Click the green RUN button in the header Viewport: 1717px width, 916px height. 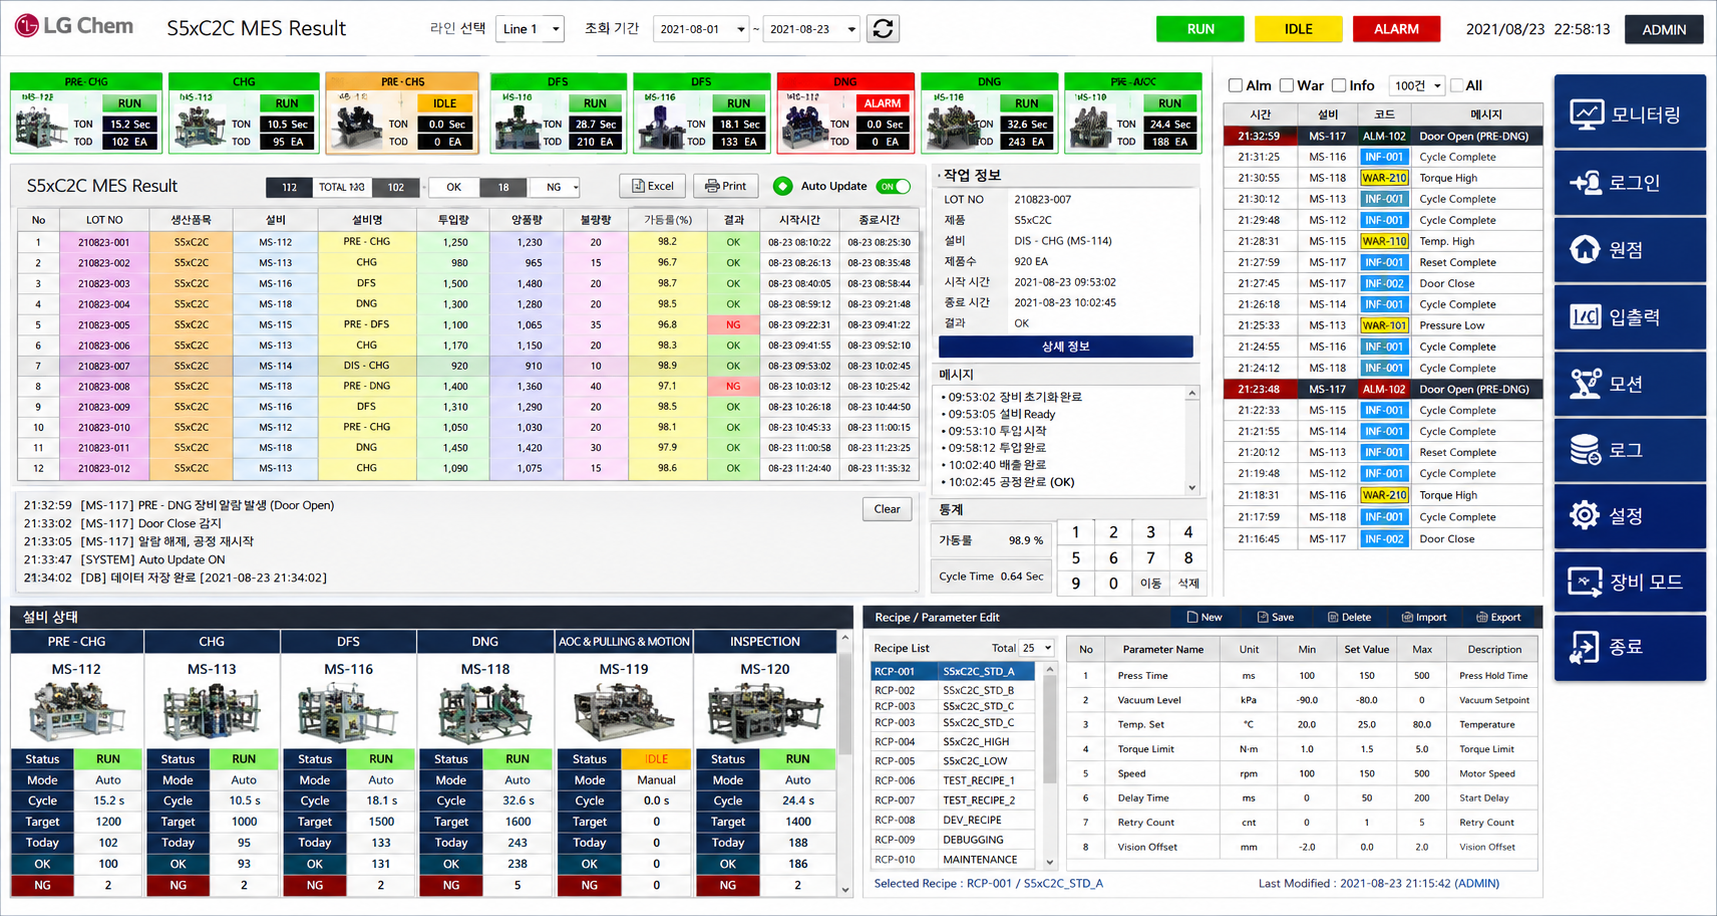pyautogui.click(x=1200, y=29)
